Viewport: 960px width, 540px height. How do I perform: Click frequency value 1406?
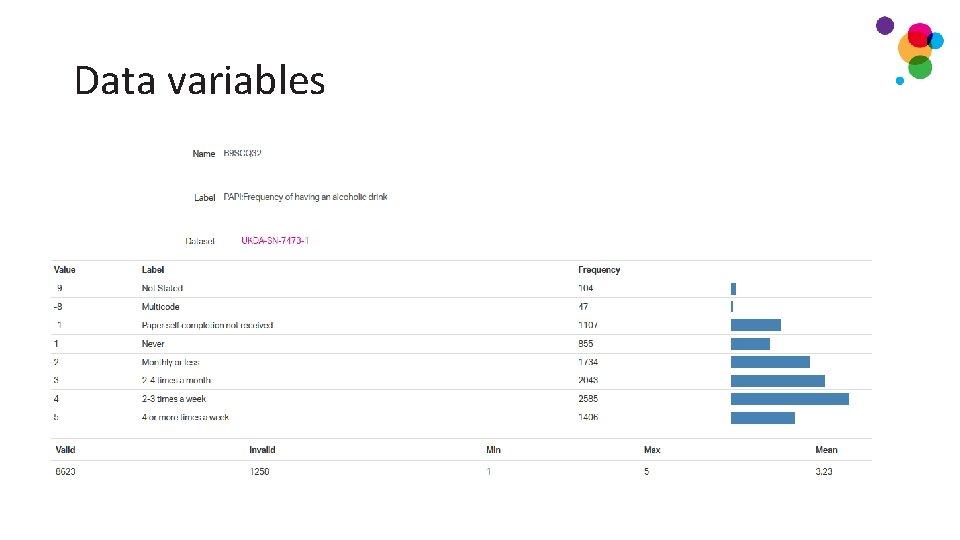[588, 417]
